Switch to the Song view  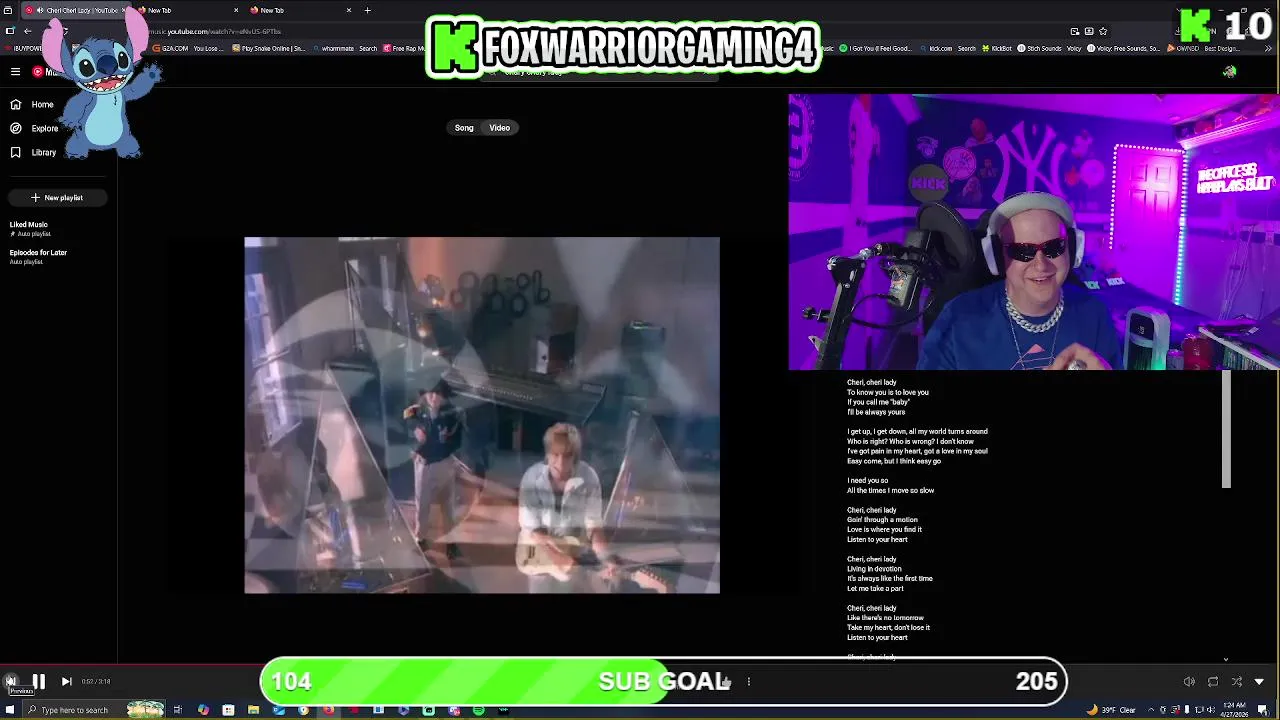click(464, 128)
